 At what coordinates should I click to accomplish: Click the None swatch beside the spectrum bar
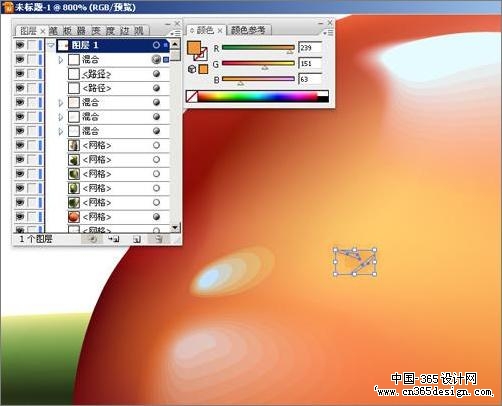point(192,96)
